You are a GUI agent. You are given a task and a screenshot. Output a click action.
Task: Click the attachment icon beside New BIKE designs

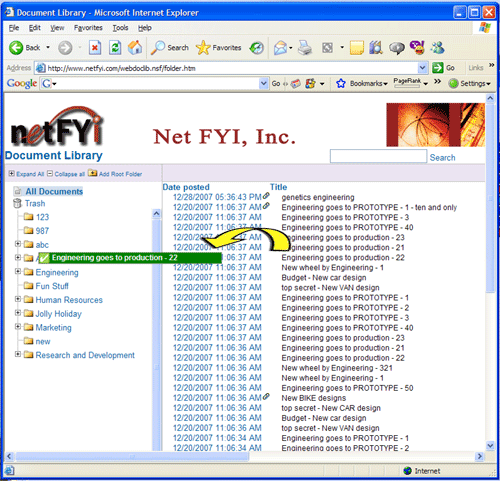coord(266,397)
